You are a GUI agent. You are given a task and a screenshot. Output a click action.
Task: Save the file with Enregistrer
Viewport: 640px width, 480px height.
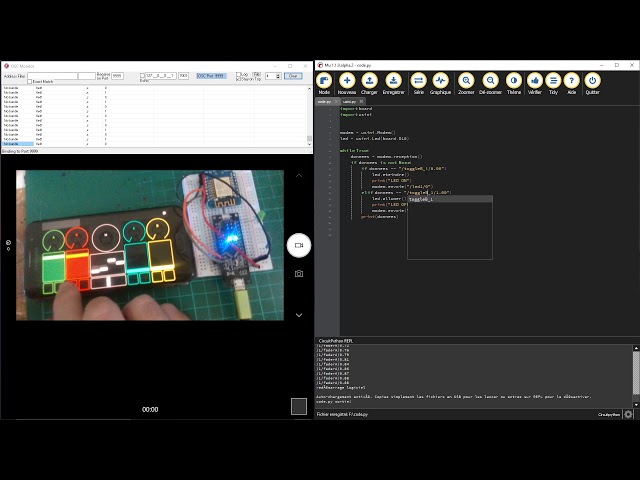pyautogui.click(x=393, y=84)
